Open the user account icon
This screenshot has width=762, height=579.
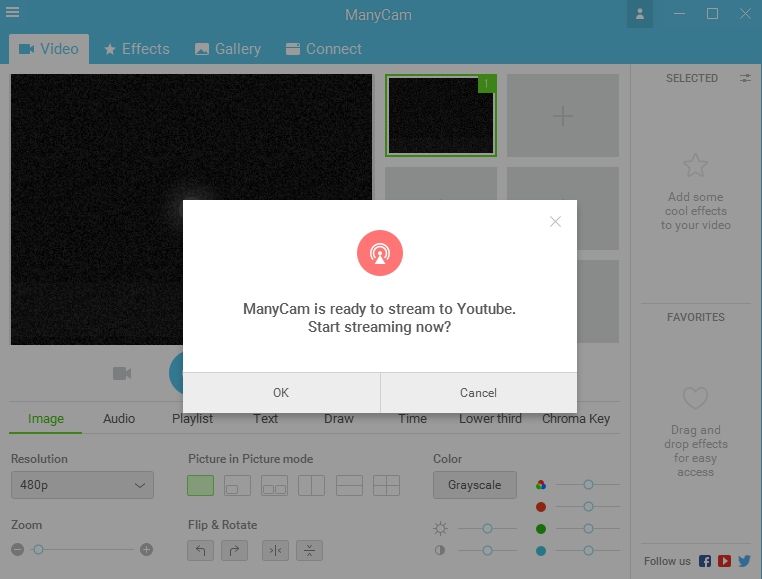tap(640, 14)
